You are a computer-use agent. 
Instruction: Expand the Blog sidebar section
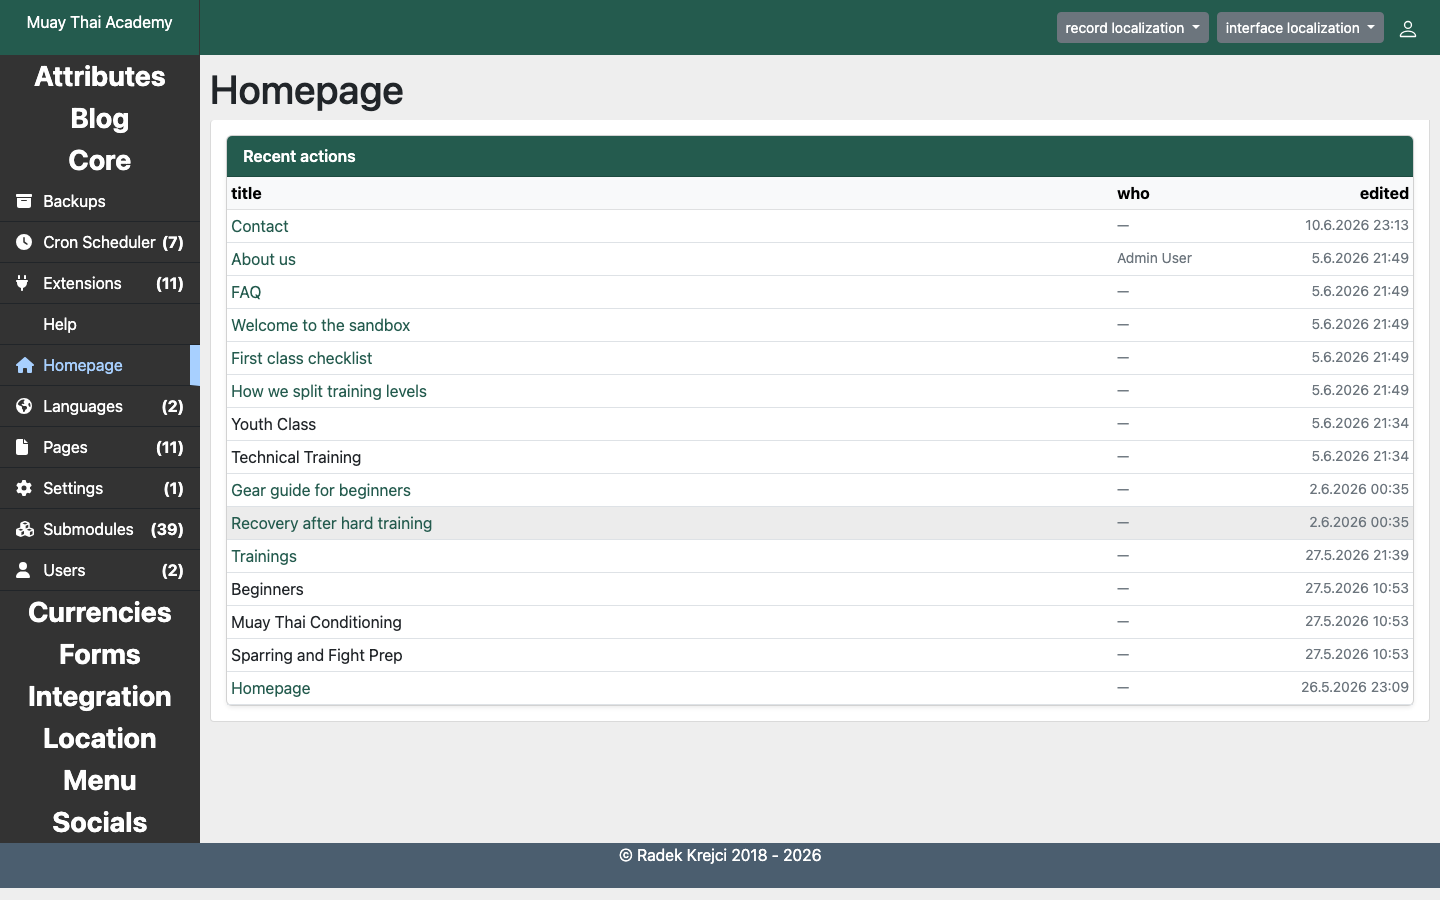tap(100, 118)
